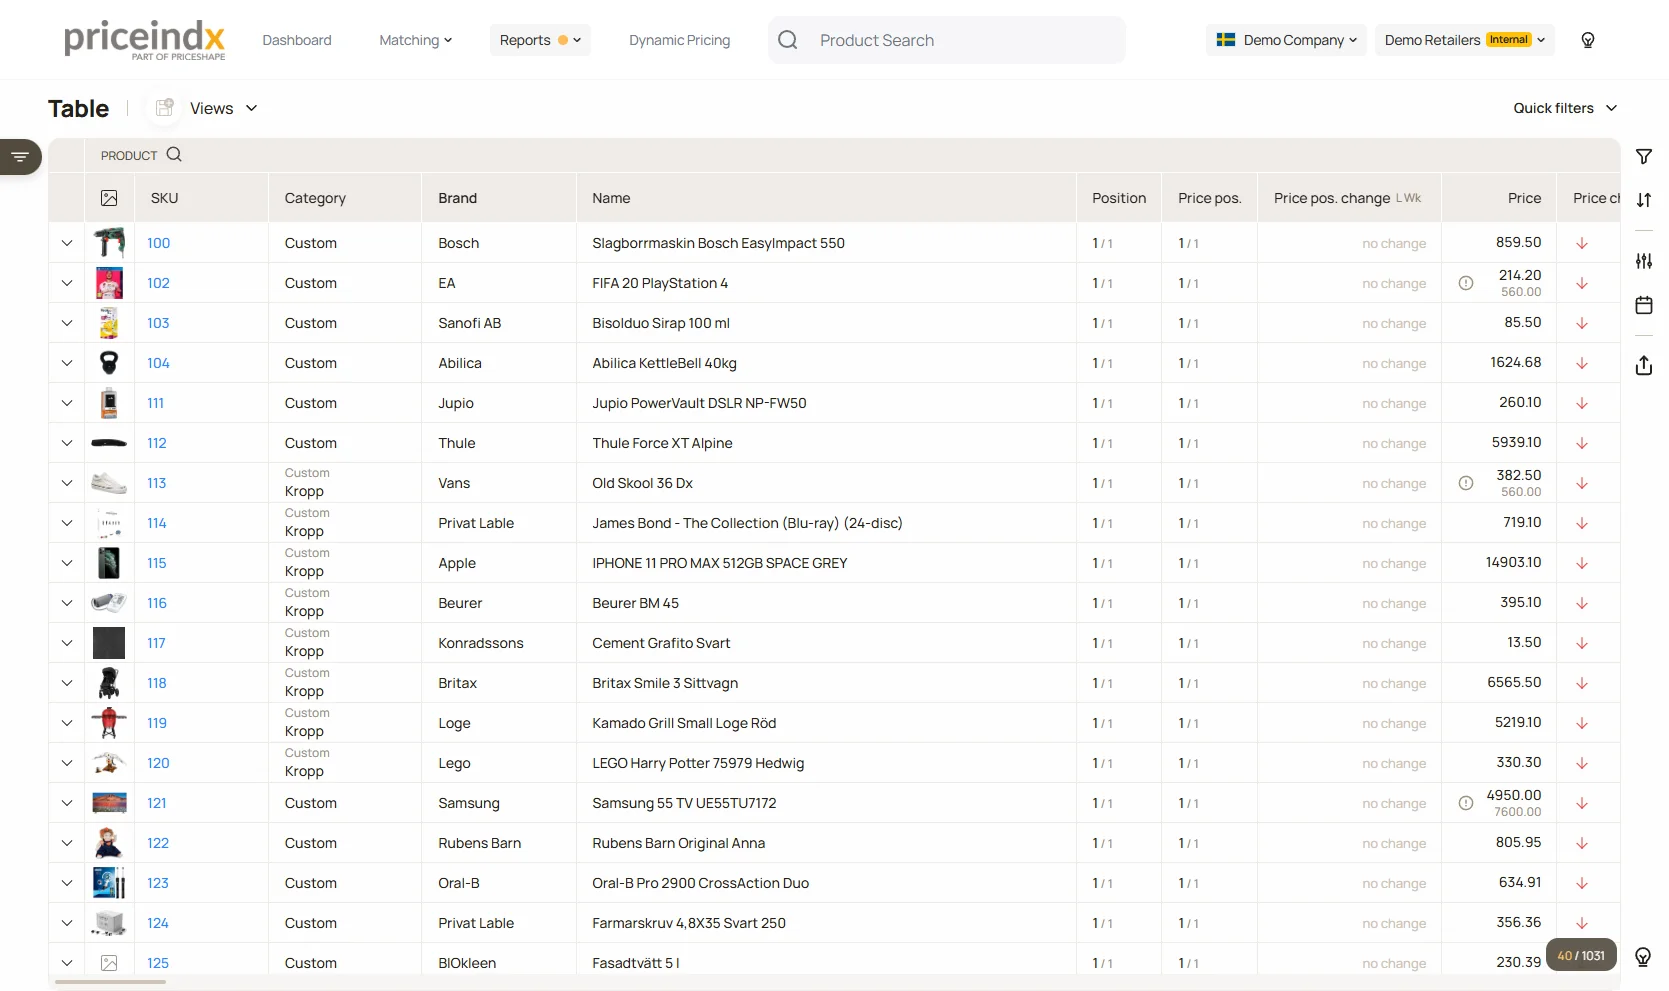Expand row for SKU 112
Screen dimensions: 1669x991
(67, 443)
